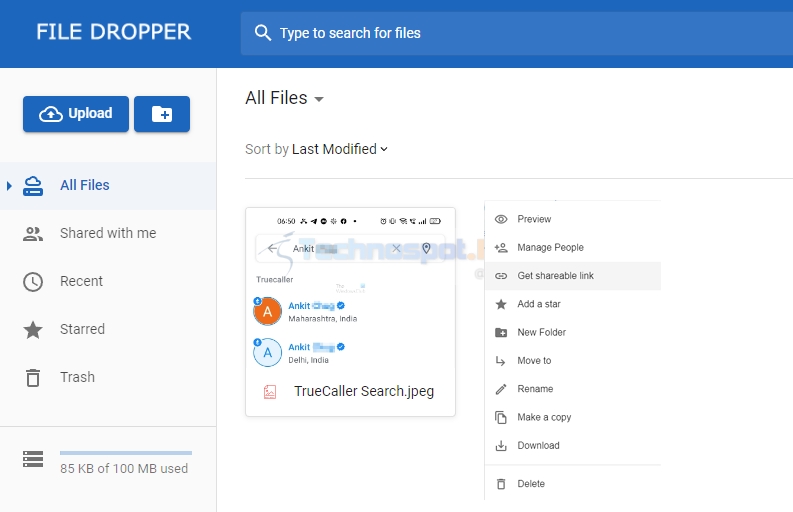Click the Download arrow icon
This screenshot has width=793, height=512.
point(501,446)
